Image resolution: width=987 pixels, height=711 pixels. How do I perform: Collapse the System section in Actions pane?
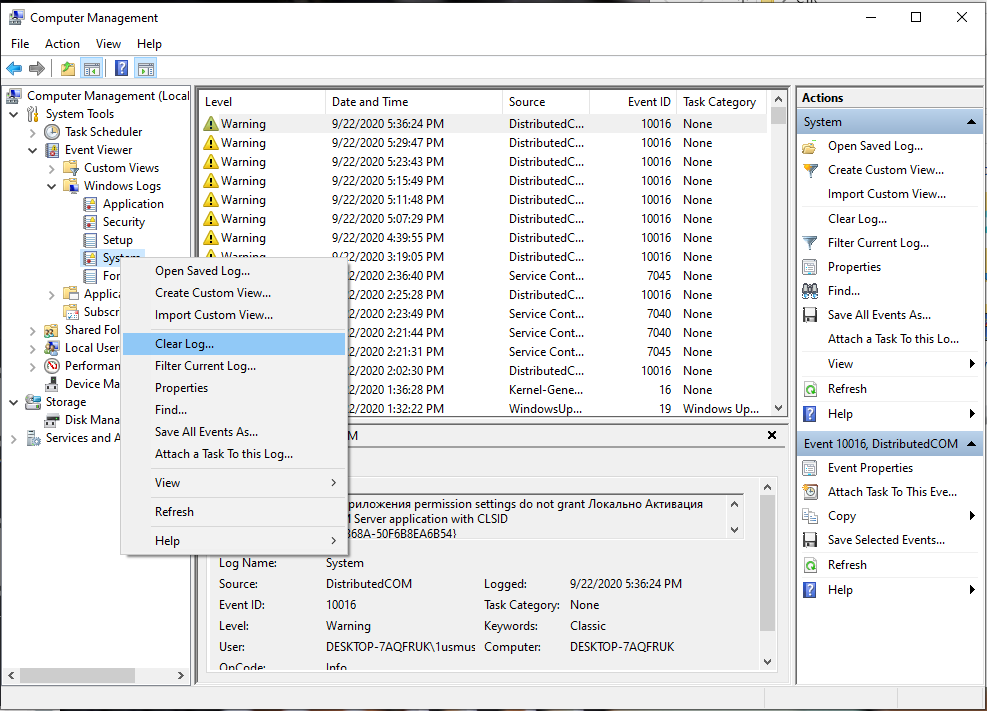[x=971, y=122]
